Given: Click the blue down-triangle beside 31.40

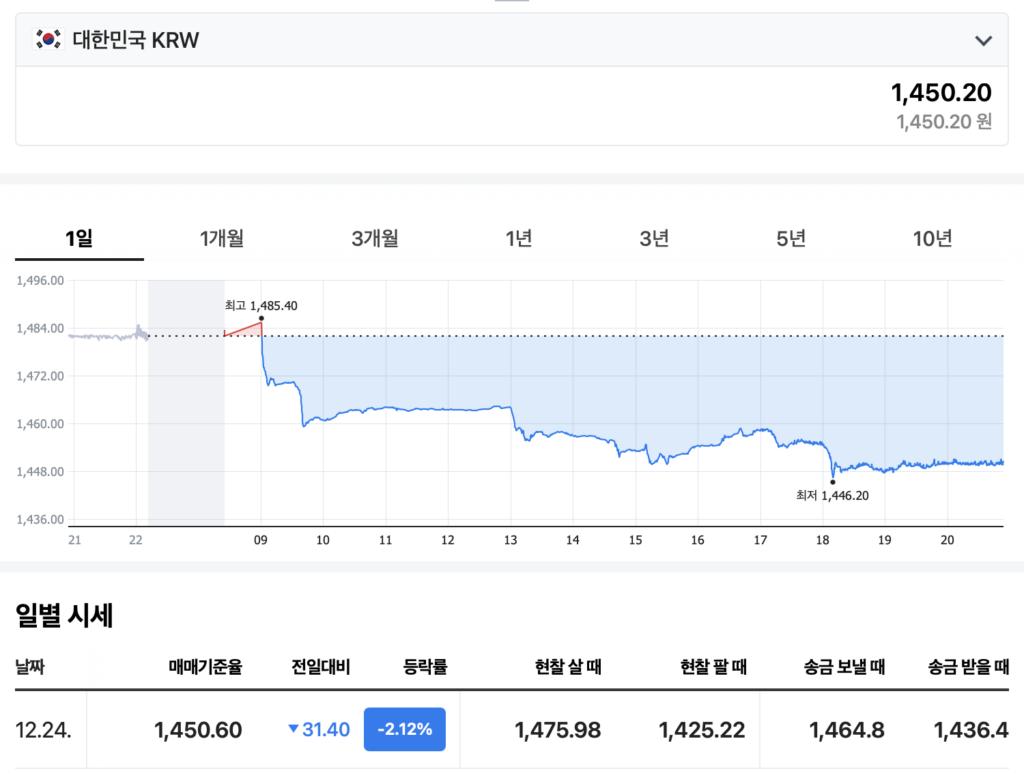Looking at the screenshot, I should (293, 729).
